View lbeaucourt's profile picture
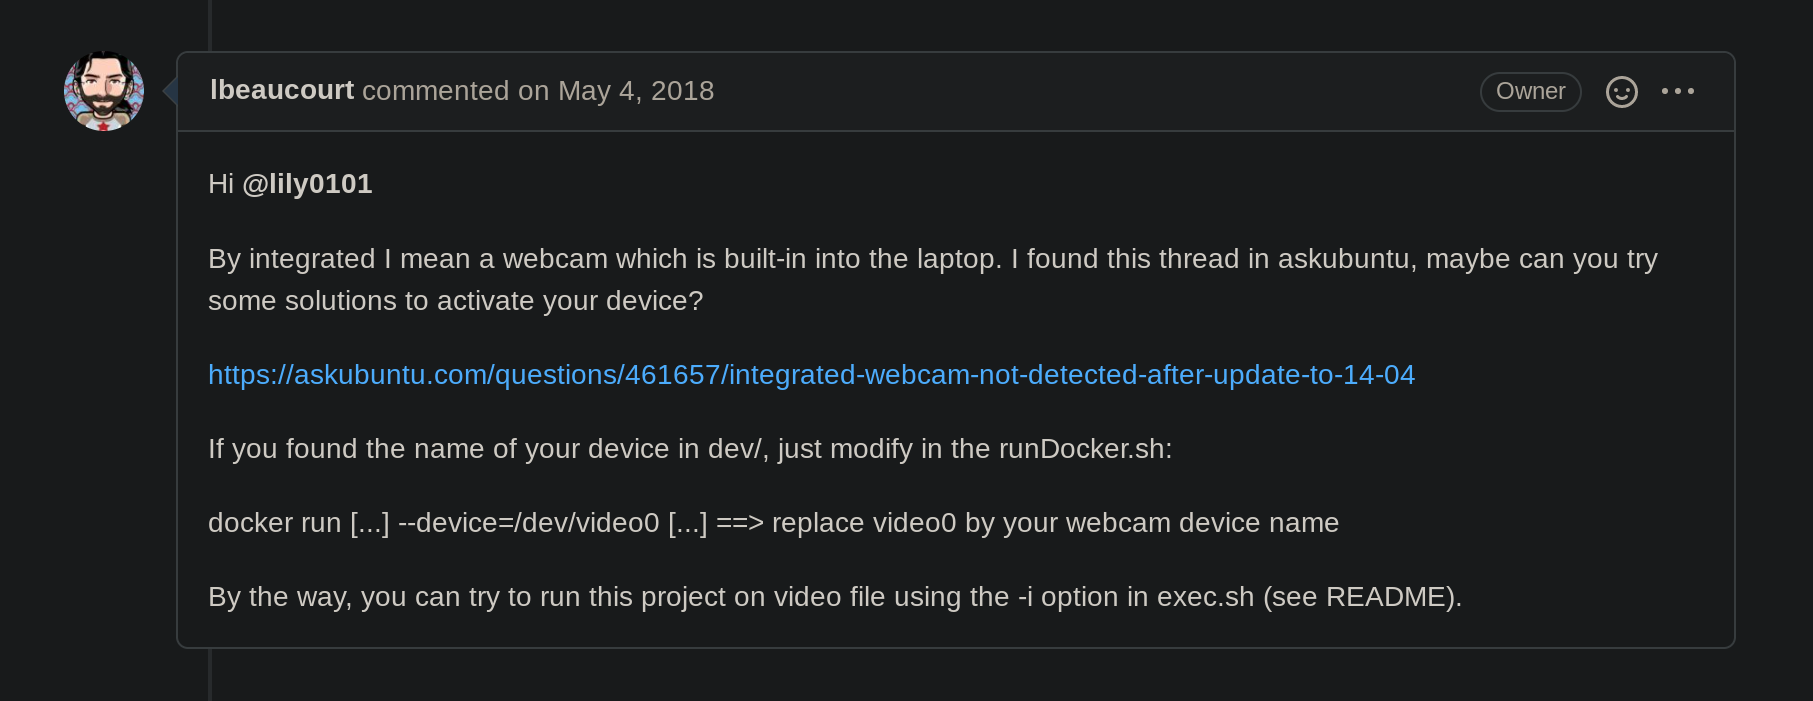The width and height of the screenshot is (1813, 701). pos(103,90)
